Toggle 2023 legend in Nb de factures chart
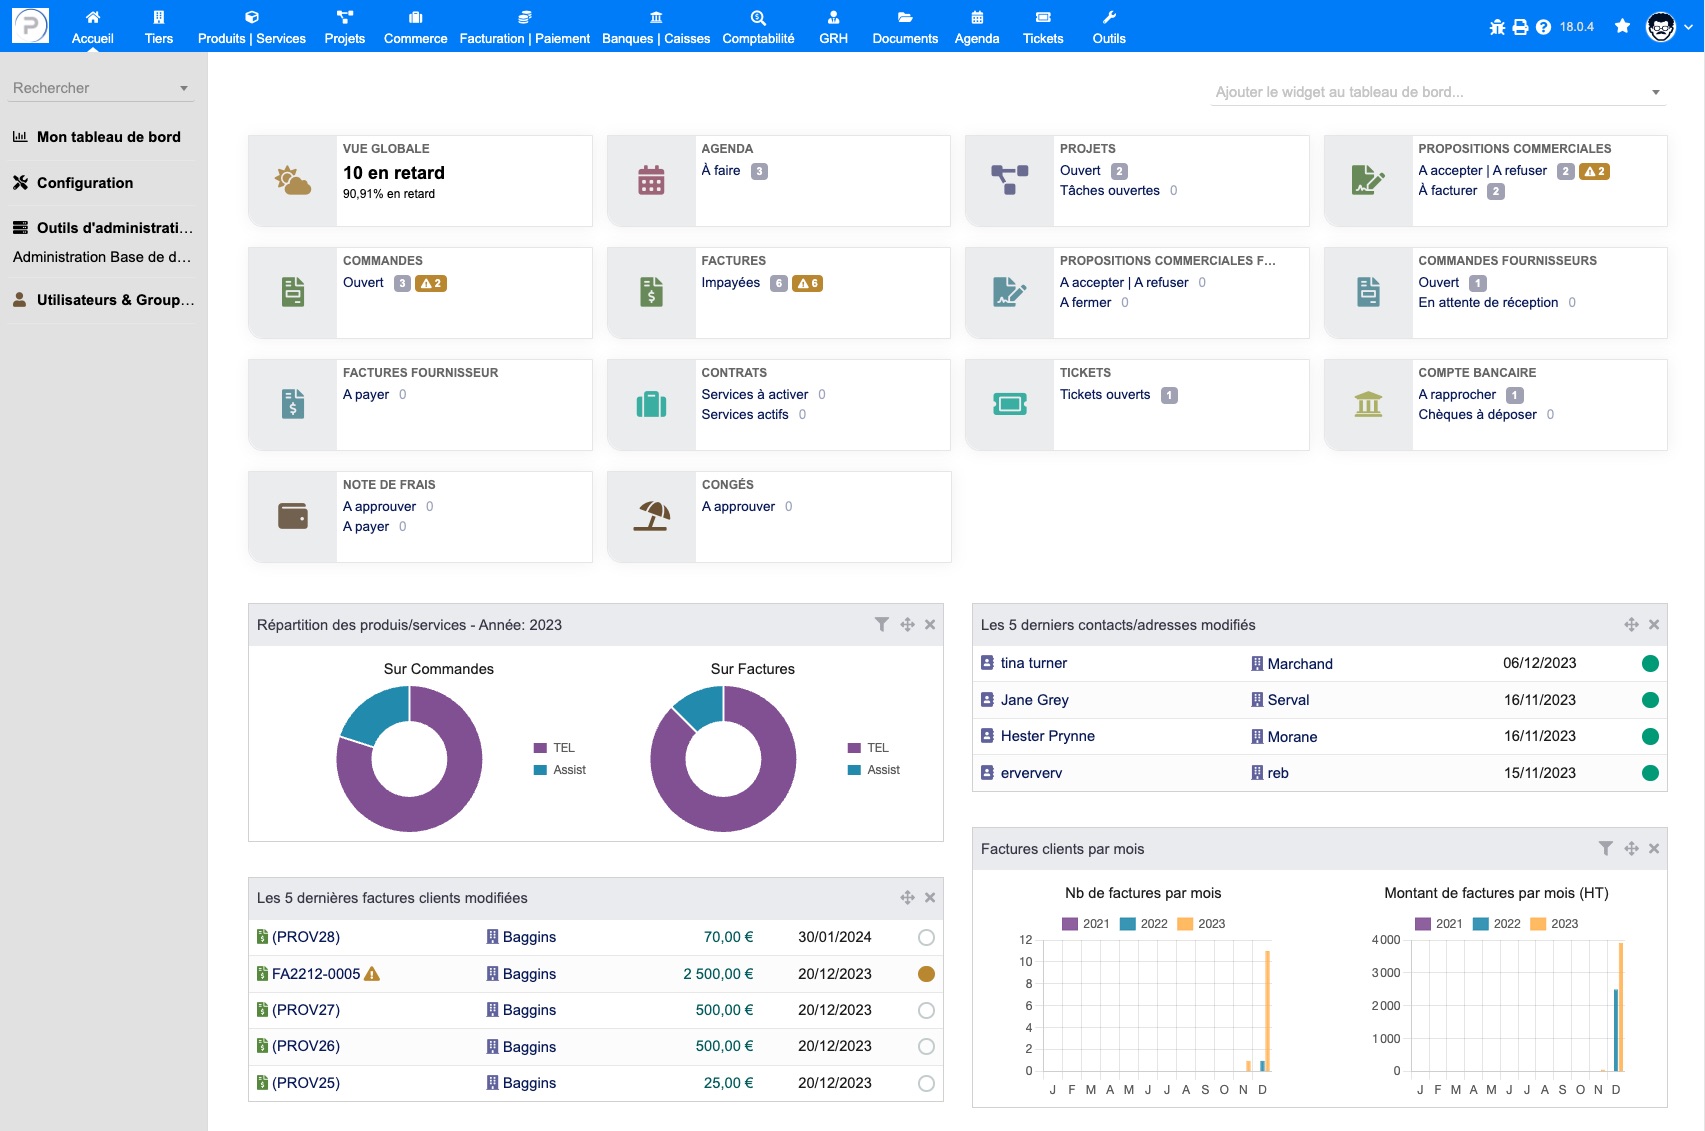 pyautogui.click(x=1201, y=924)
